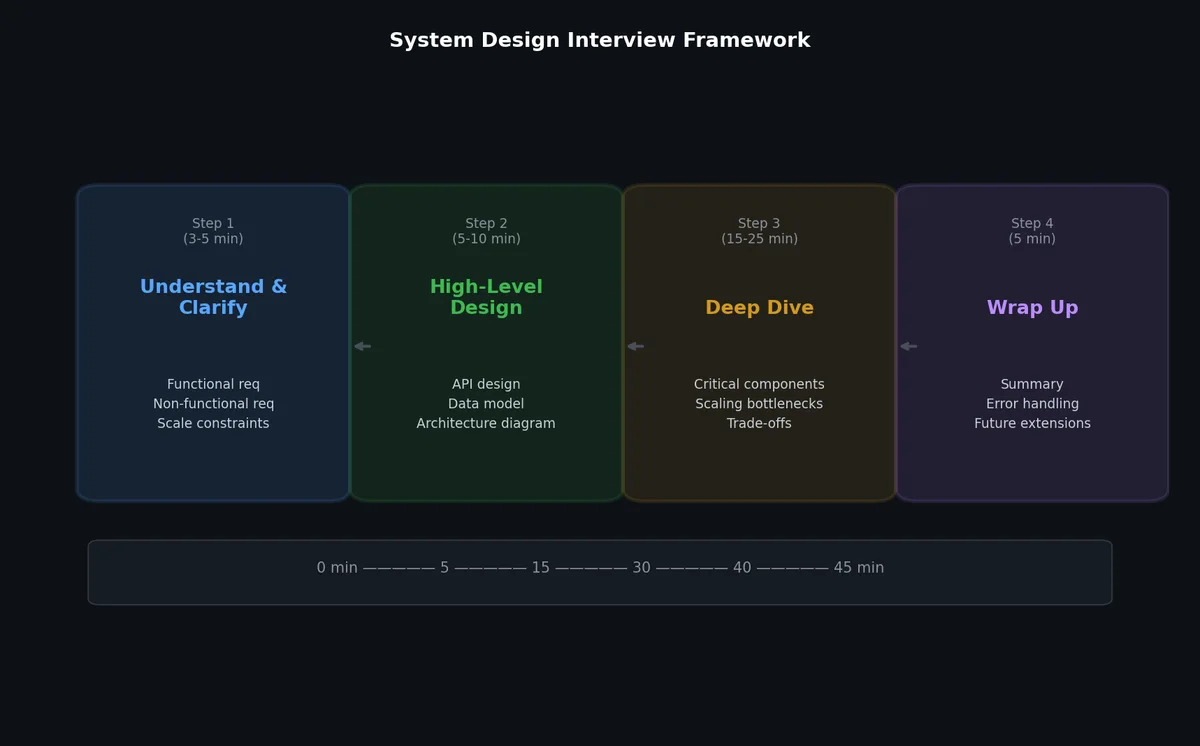Select Error handling text
This screenshot has height=746, width=1200.
[x=1032, y=404]
